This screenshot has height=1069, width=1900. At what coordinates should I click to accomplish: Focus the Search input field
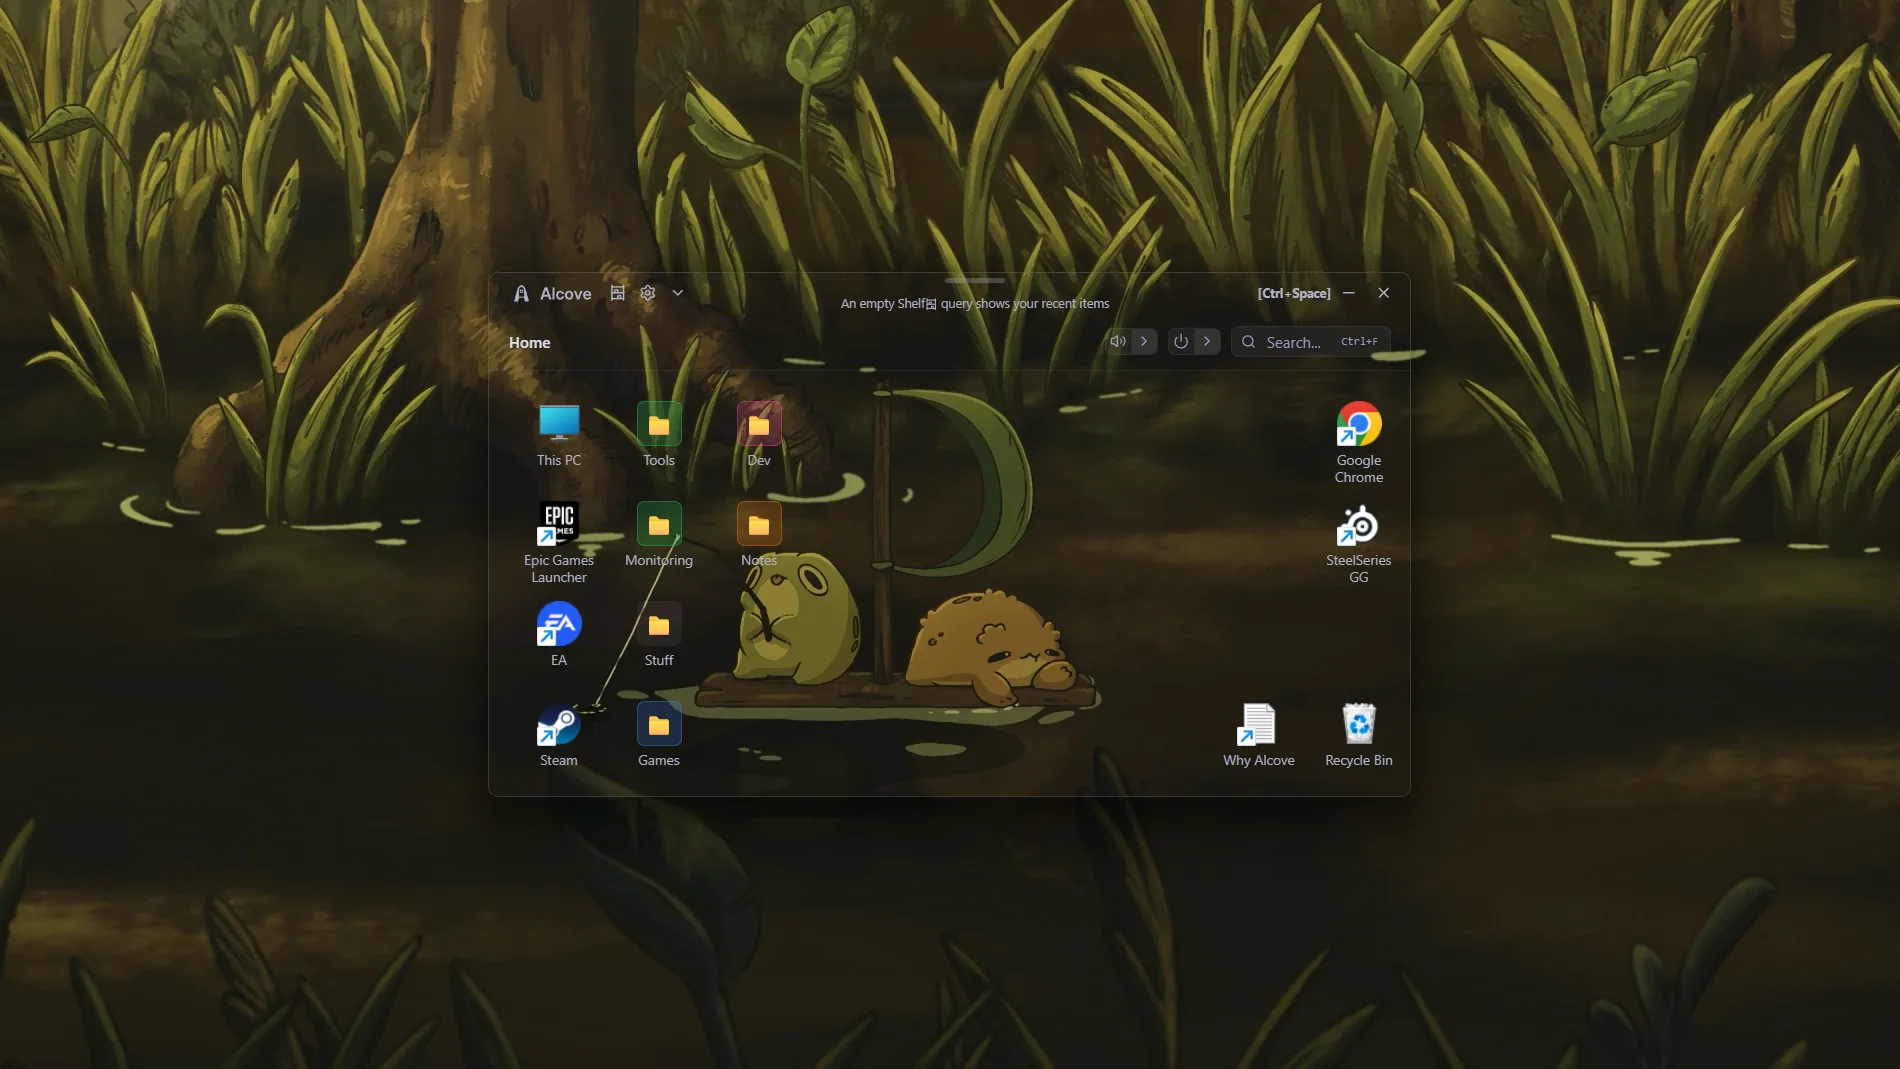[x=1310, y=341]
